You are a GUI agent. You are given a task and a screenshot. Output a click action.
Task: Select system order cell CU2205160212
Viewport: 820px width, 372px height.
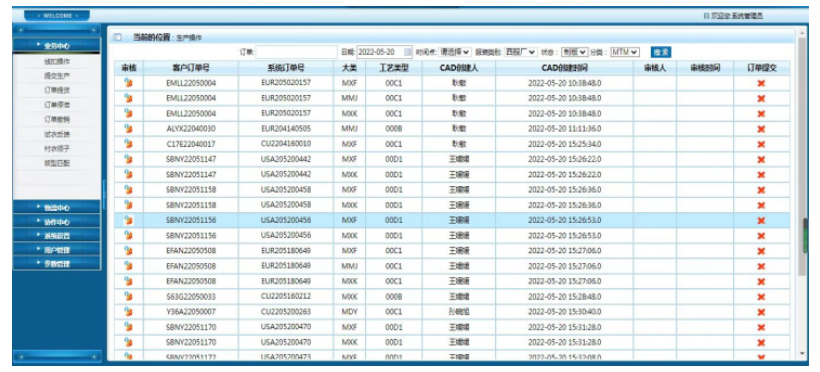[x=286, y=296]
